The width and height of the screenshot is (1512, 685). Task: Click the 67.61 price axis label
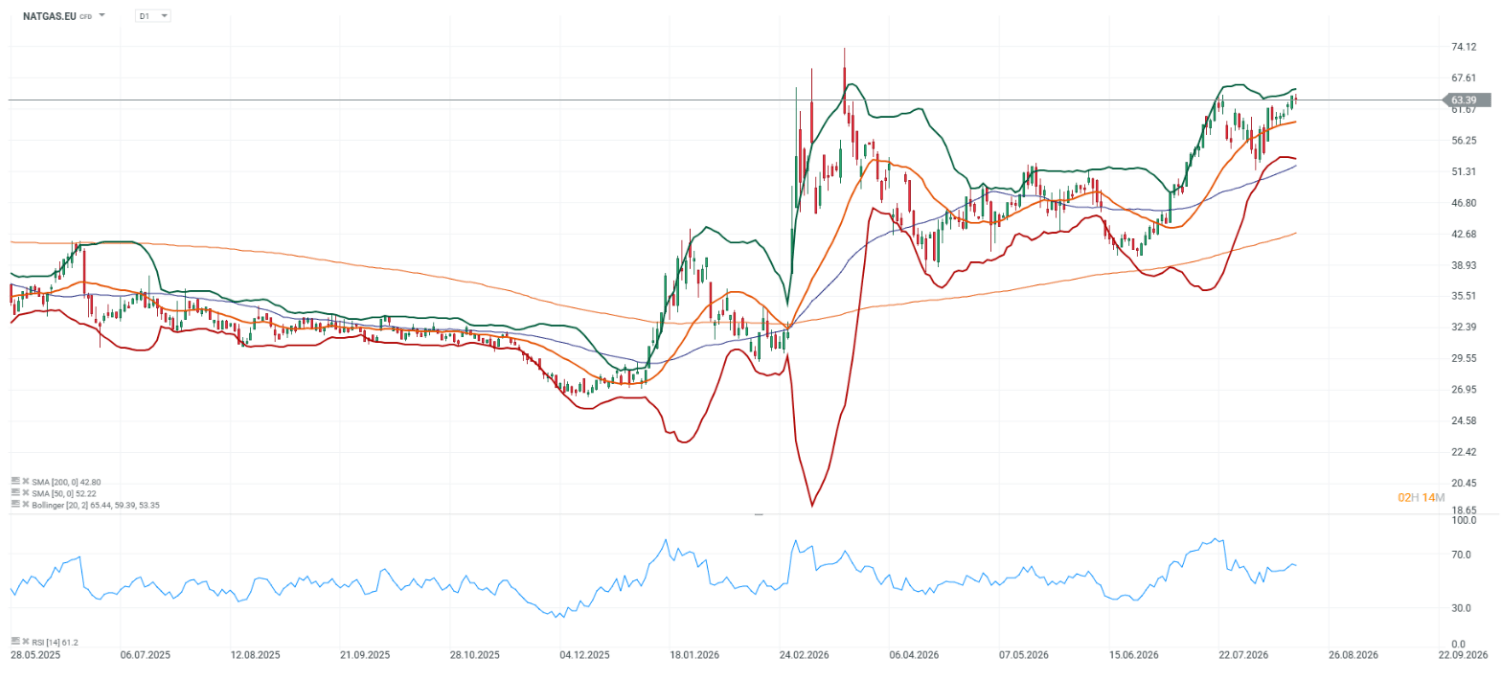(x=1463, y=78)
